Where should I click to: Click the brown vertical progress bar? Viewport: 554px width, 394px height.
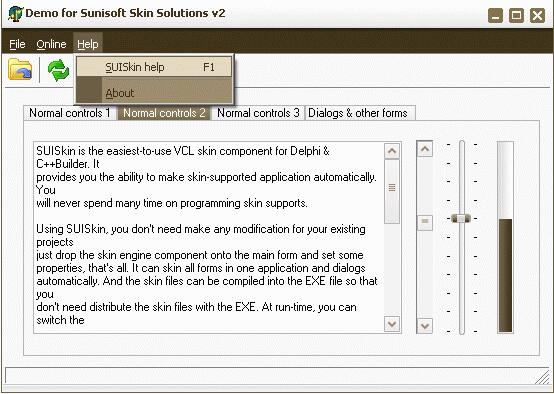coord(505,237)
